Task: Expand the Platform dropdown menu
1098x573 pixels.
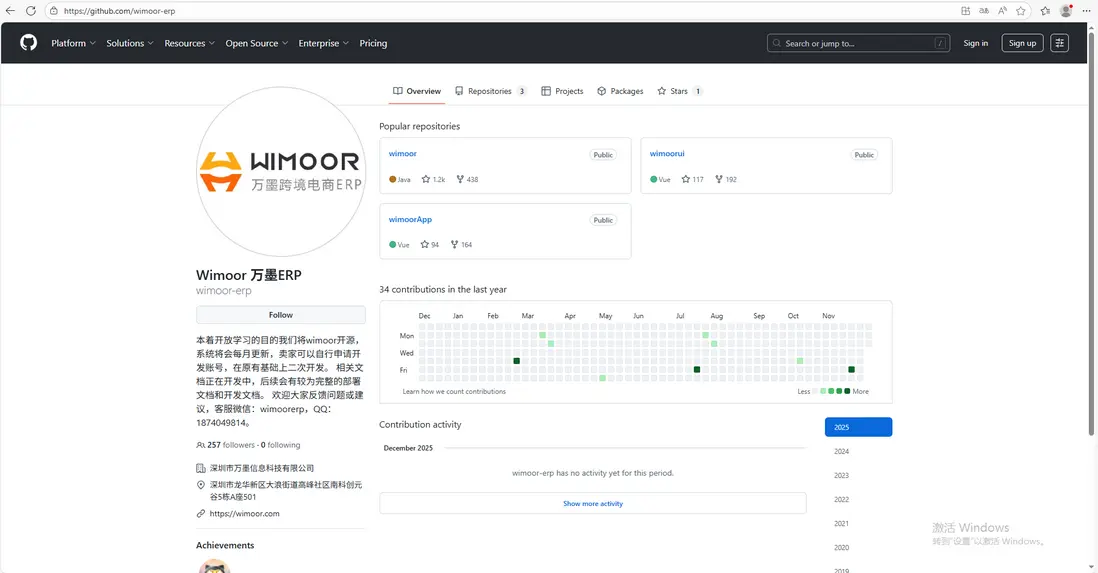Action: coord(73,43)
